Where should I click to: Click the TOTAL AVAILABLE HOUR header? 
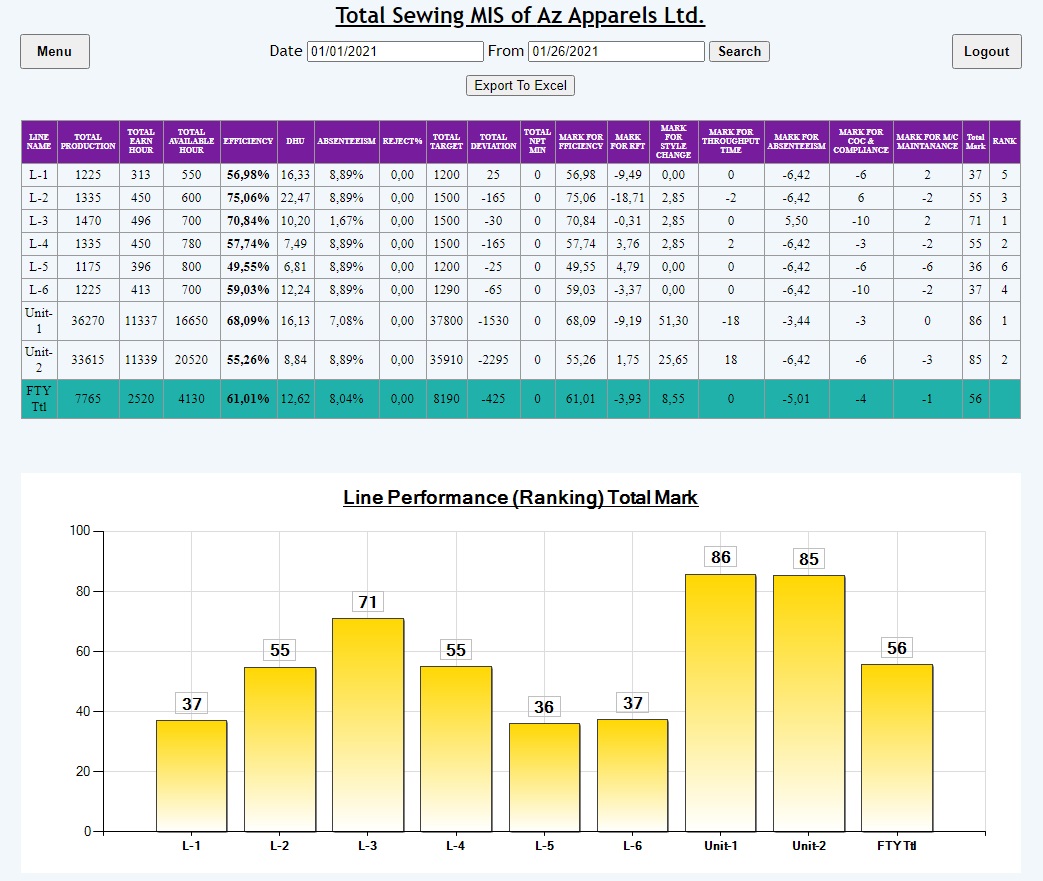(x=192, y=141)
